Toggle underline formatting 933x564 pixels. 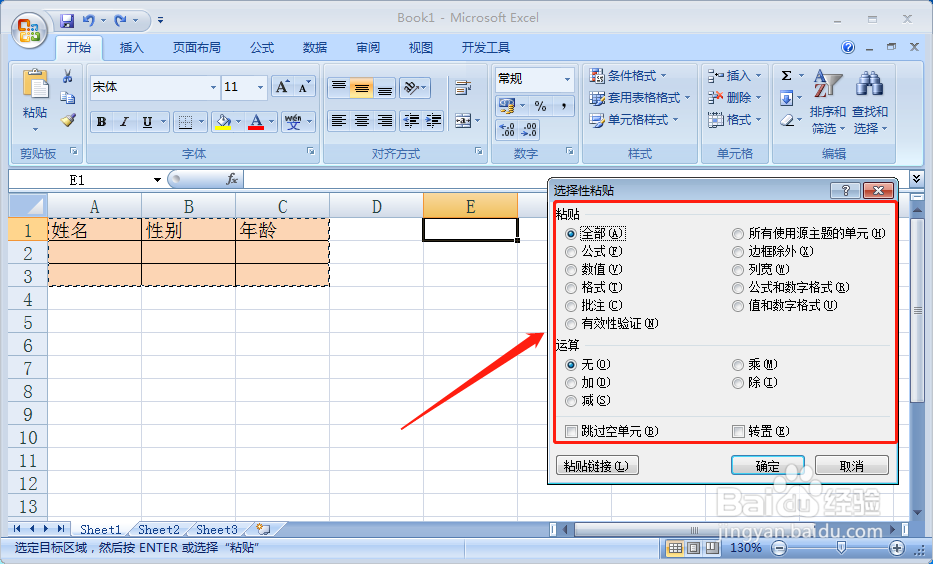(147, 122)
